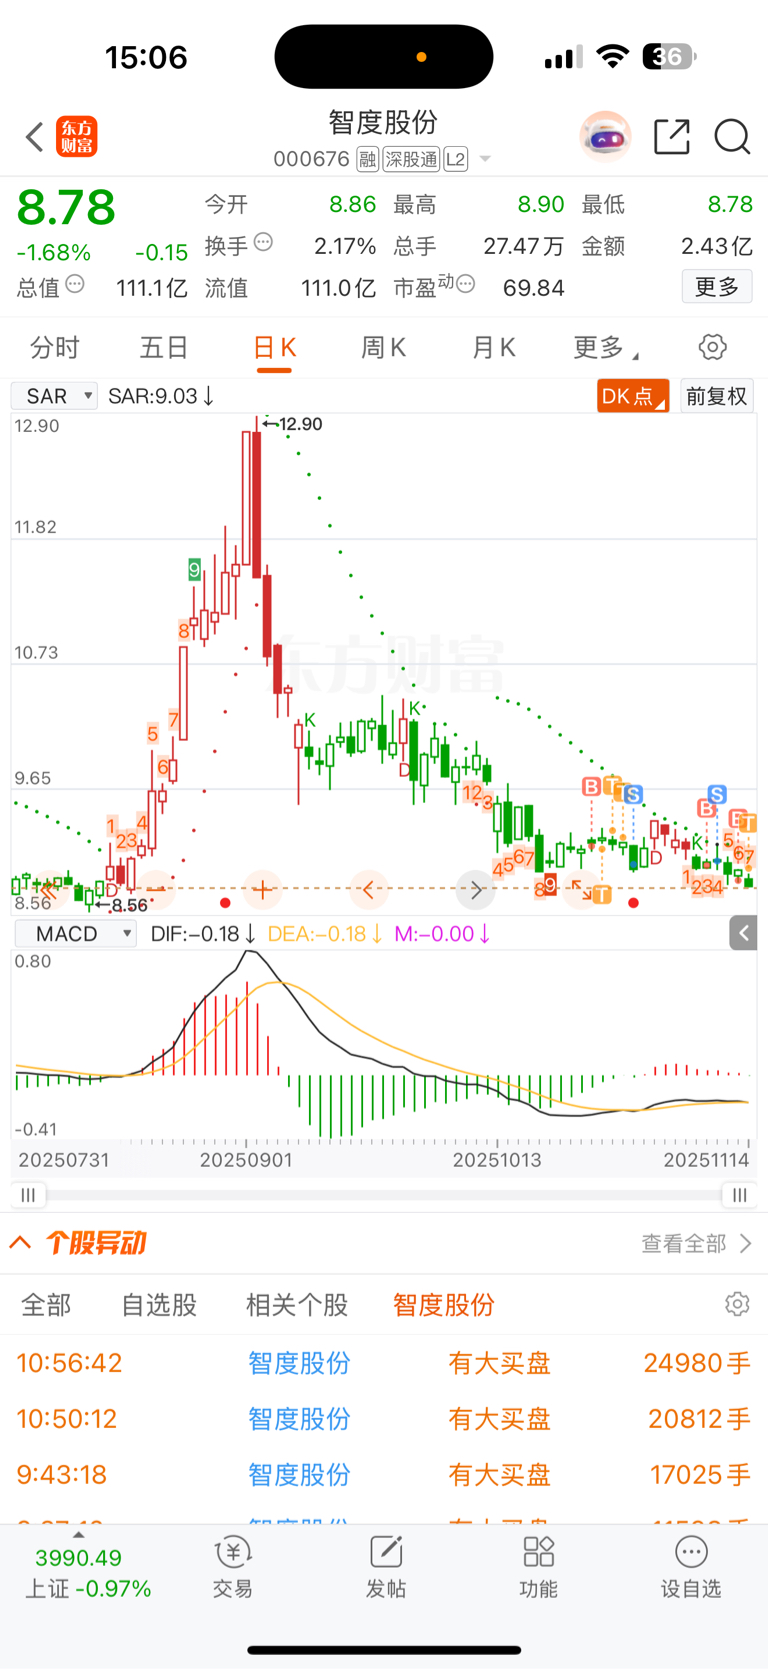Screen dimensions: 768x1669
Task: Tap the SAR:9.03 value readout
Action: pos(161,396)
